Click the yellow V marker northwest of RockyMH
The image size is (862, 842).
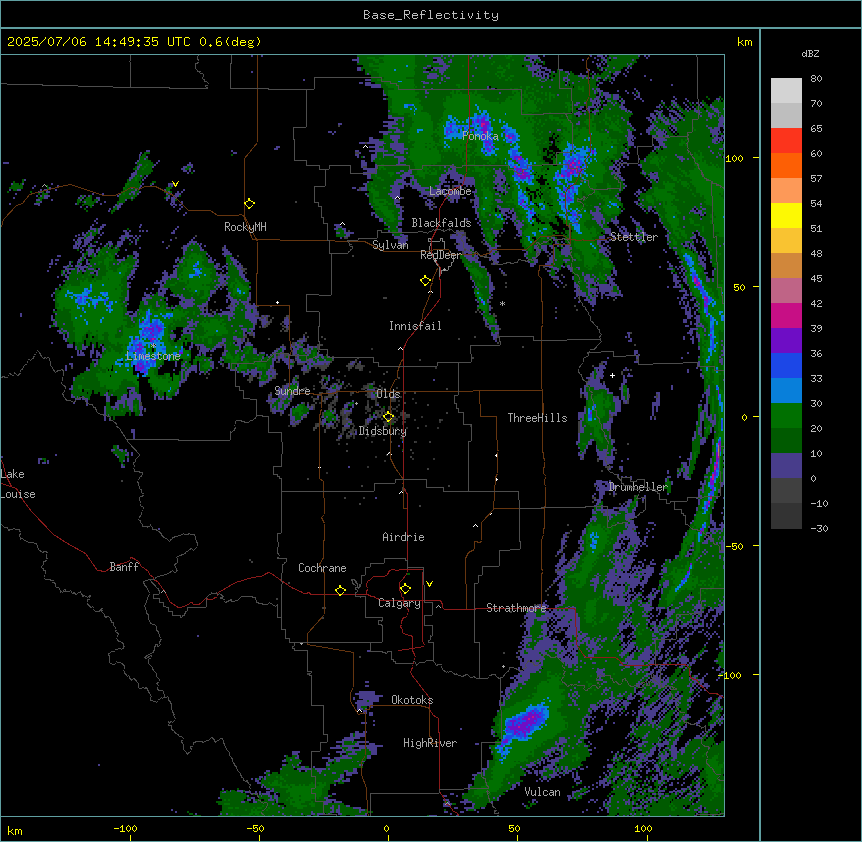click(175, 184)
